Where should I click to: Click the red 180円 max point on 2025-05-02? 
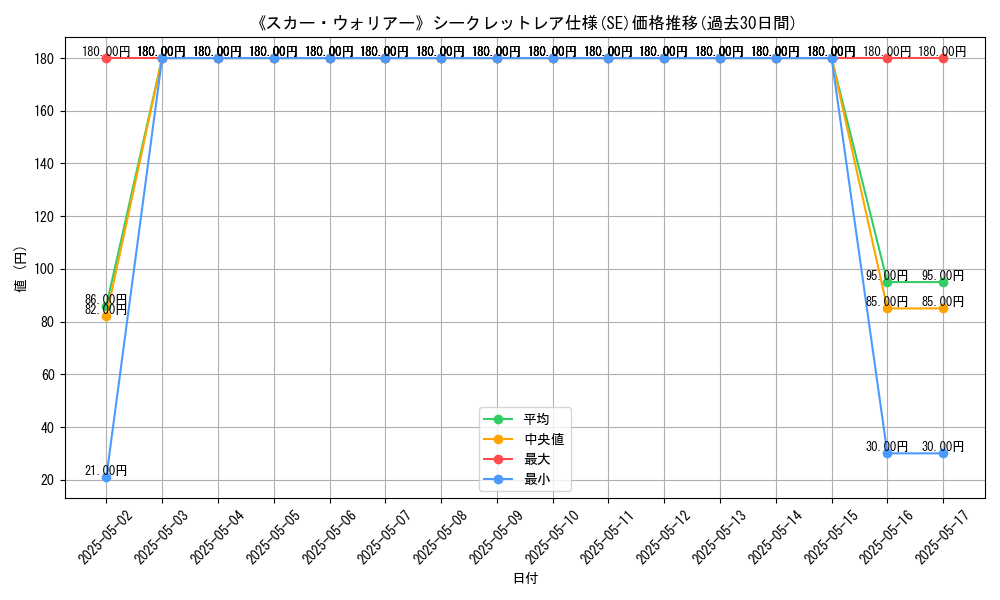click(107, 59)
